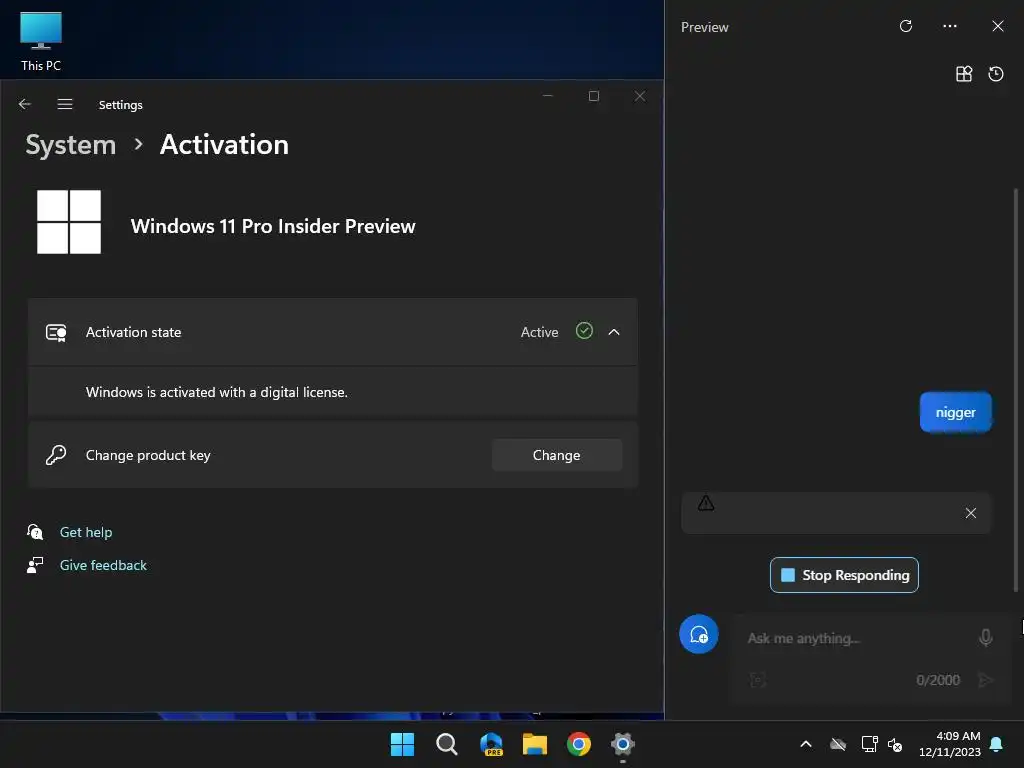Click the Get help icon
The image size is (1024, 768).
coord(35,532)
